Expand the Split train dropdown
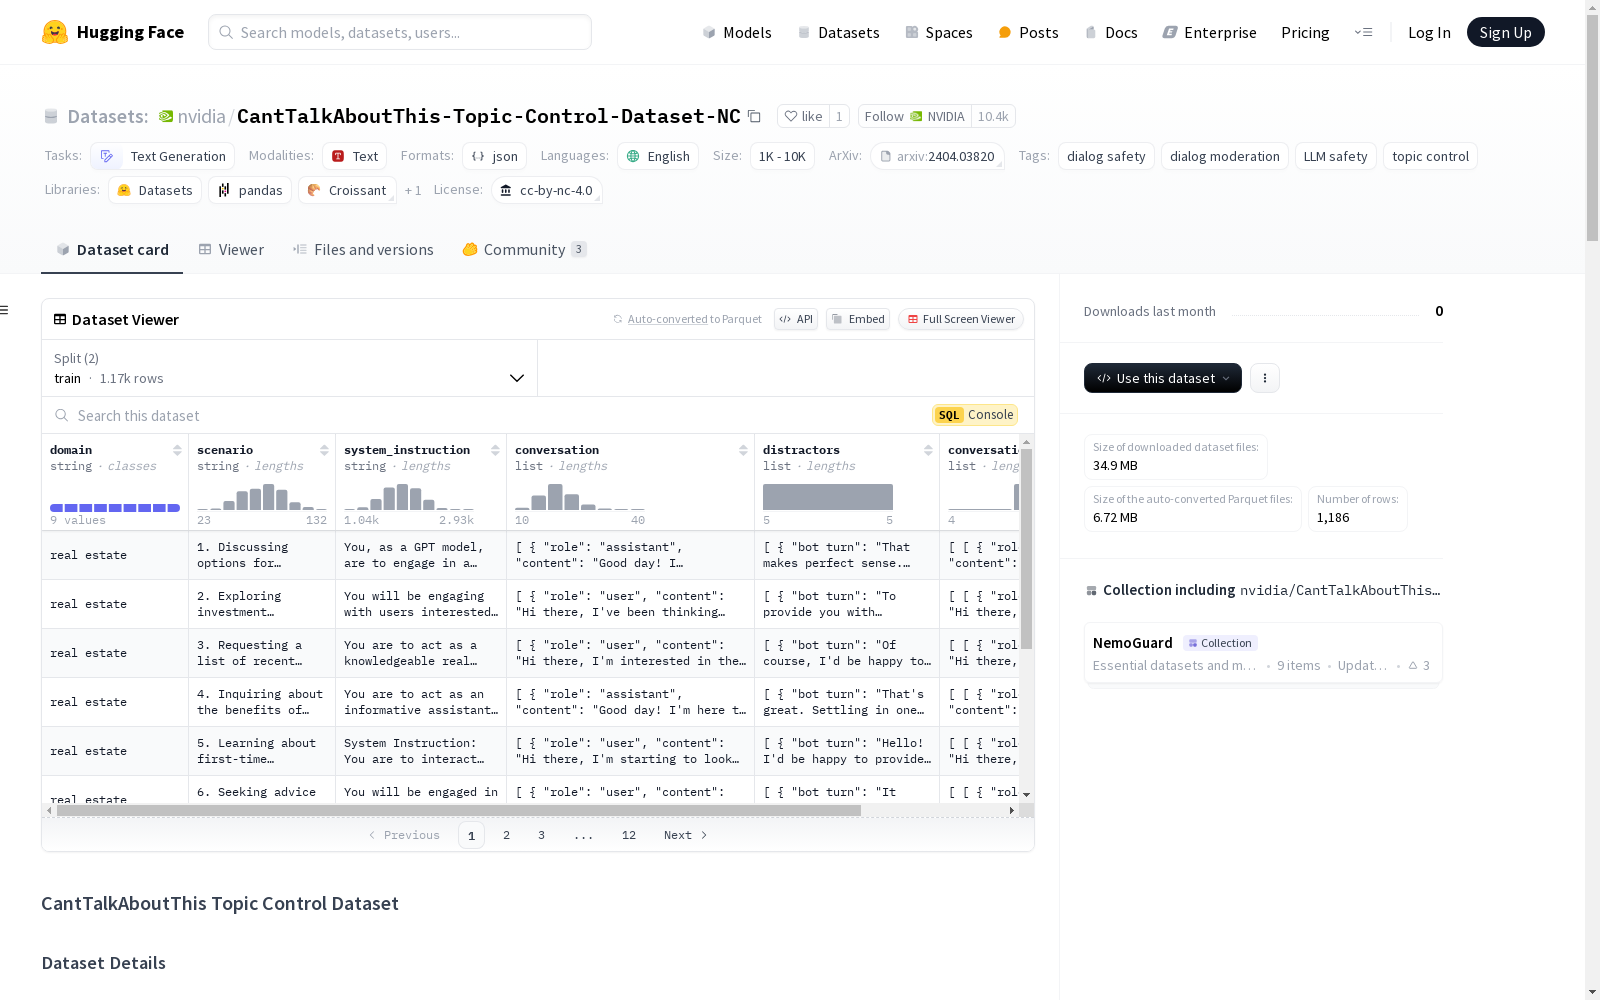The width and height of the screenshot is (1600, 1000). coord(290,368)
